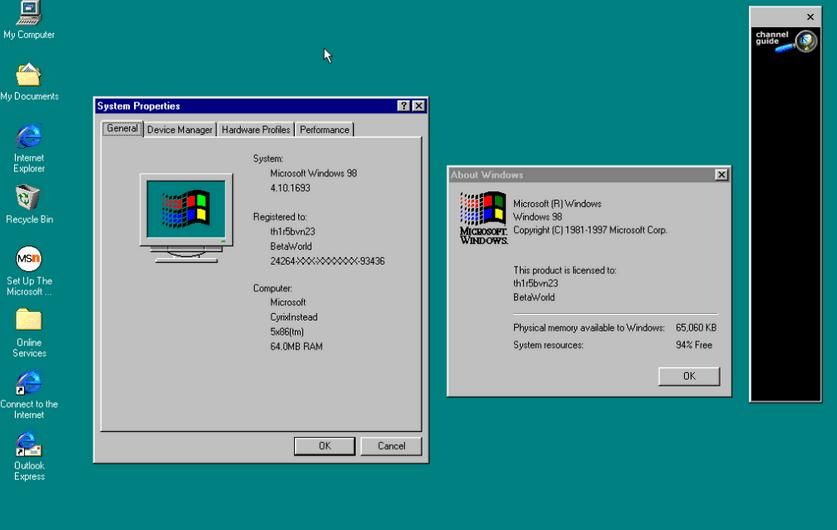Click the 'Microsoft Windows 98' system text
Viewport: 837px width, 530px height.
313,173
